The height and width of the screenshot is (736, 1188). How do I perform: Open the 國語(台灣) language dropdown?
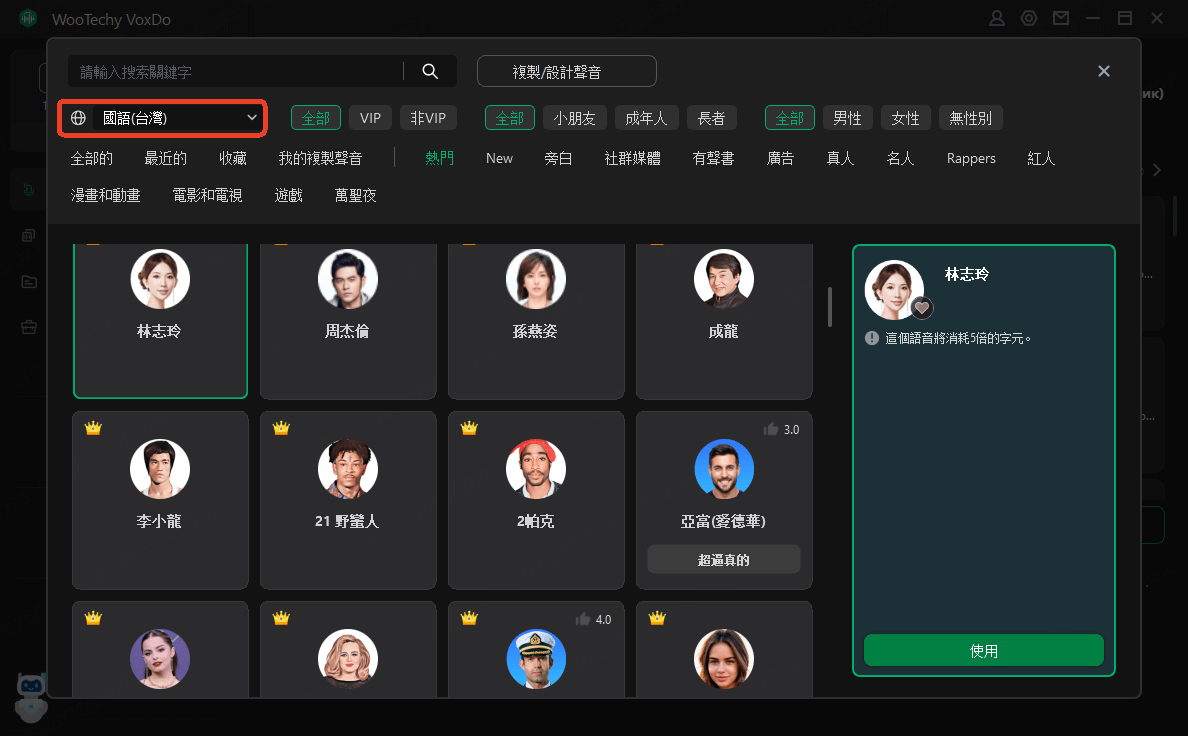(x=162, y=118)
